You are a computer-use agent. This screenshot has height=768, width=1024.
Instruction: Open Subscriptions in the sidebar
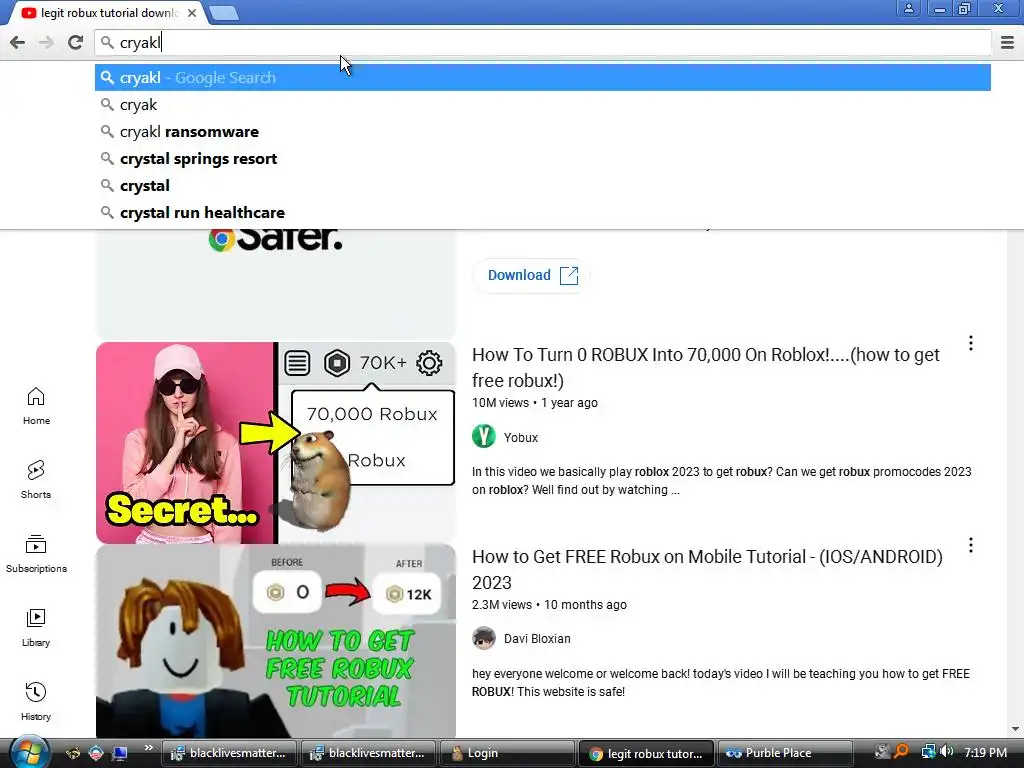tap(36, 553)
